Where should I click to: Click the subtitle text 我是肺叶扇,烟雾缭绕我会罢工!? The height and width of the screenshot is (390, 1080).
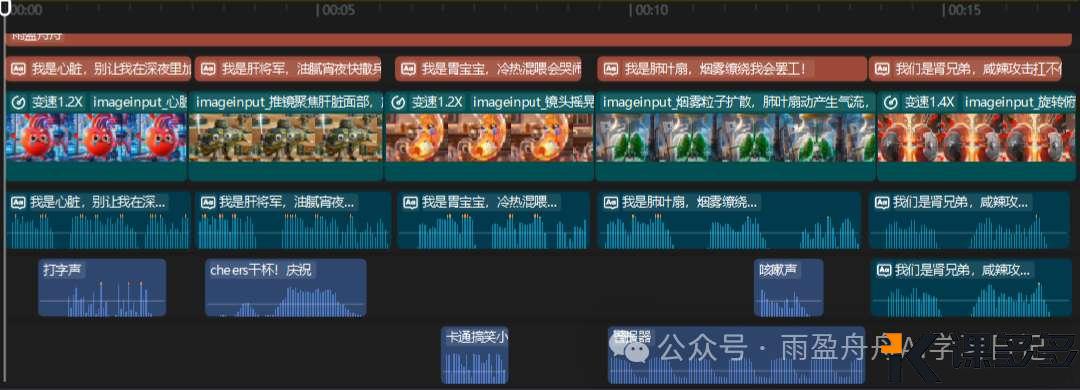point(715,69)
